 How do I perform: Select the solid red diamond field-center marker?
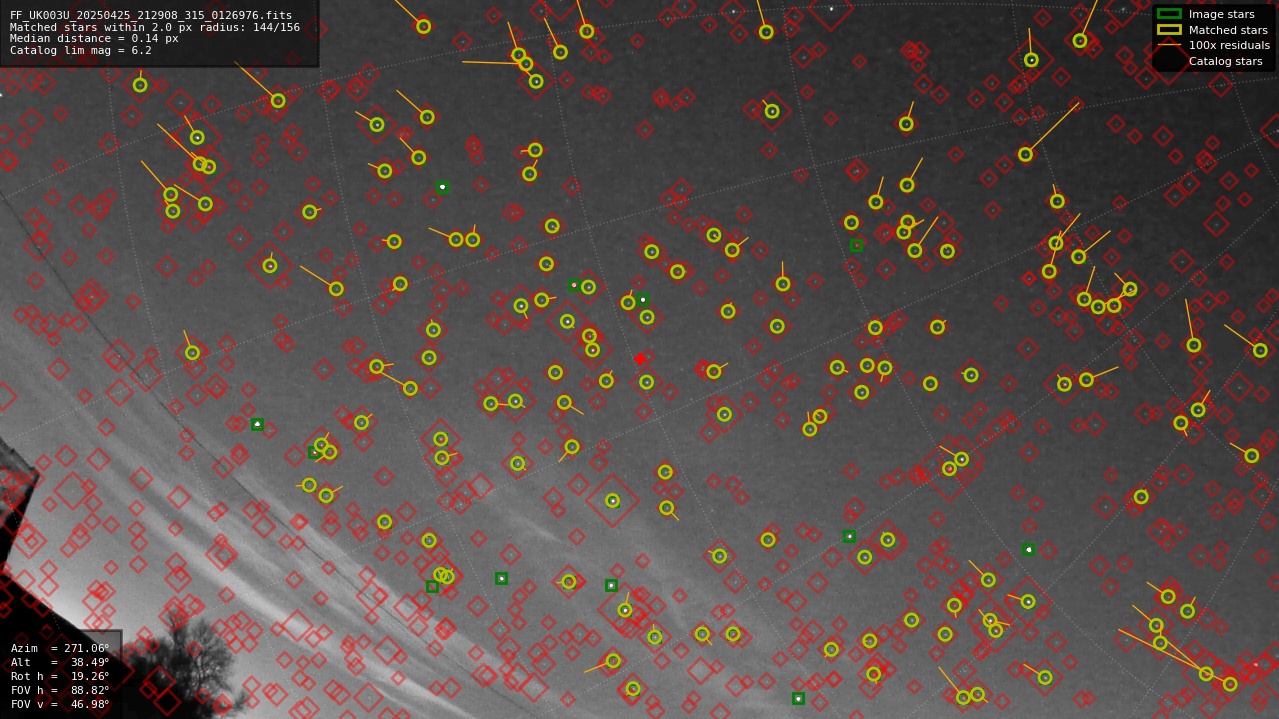pos(640,359)
